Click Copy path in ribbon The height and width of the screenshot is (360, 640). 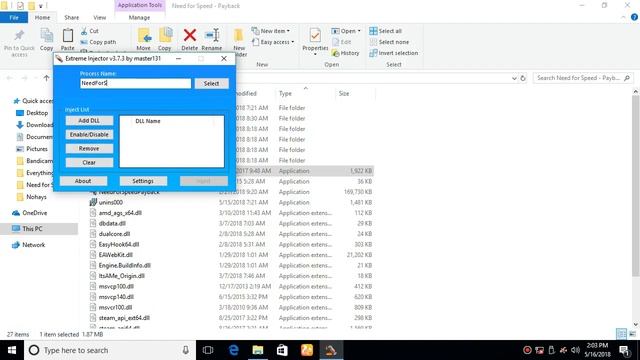(x=98, y=42)
